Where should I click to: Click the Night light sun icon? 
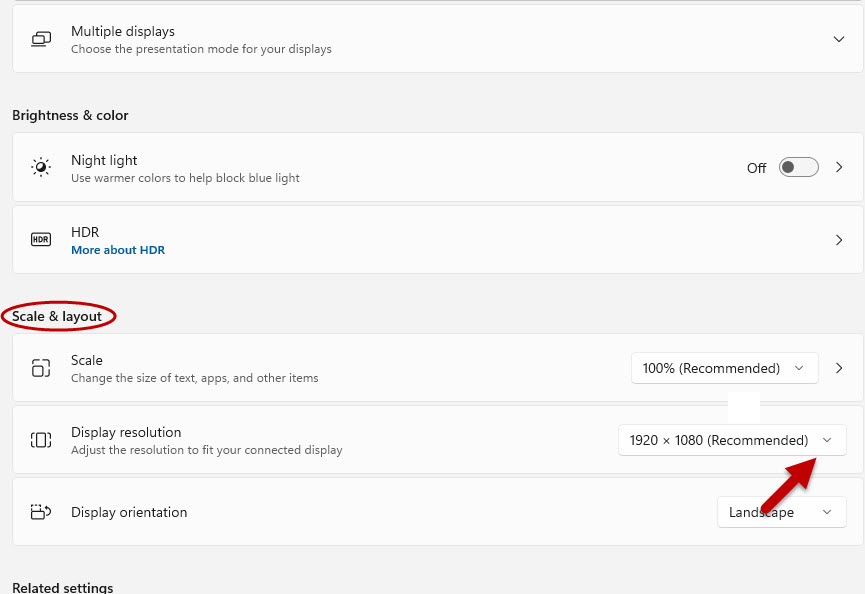click(x=41, y=167)
